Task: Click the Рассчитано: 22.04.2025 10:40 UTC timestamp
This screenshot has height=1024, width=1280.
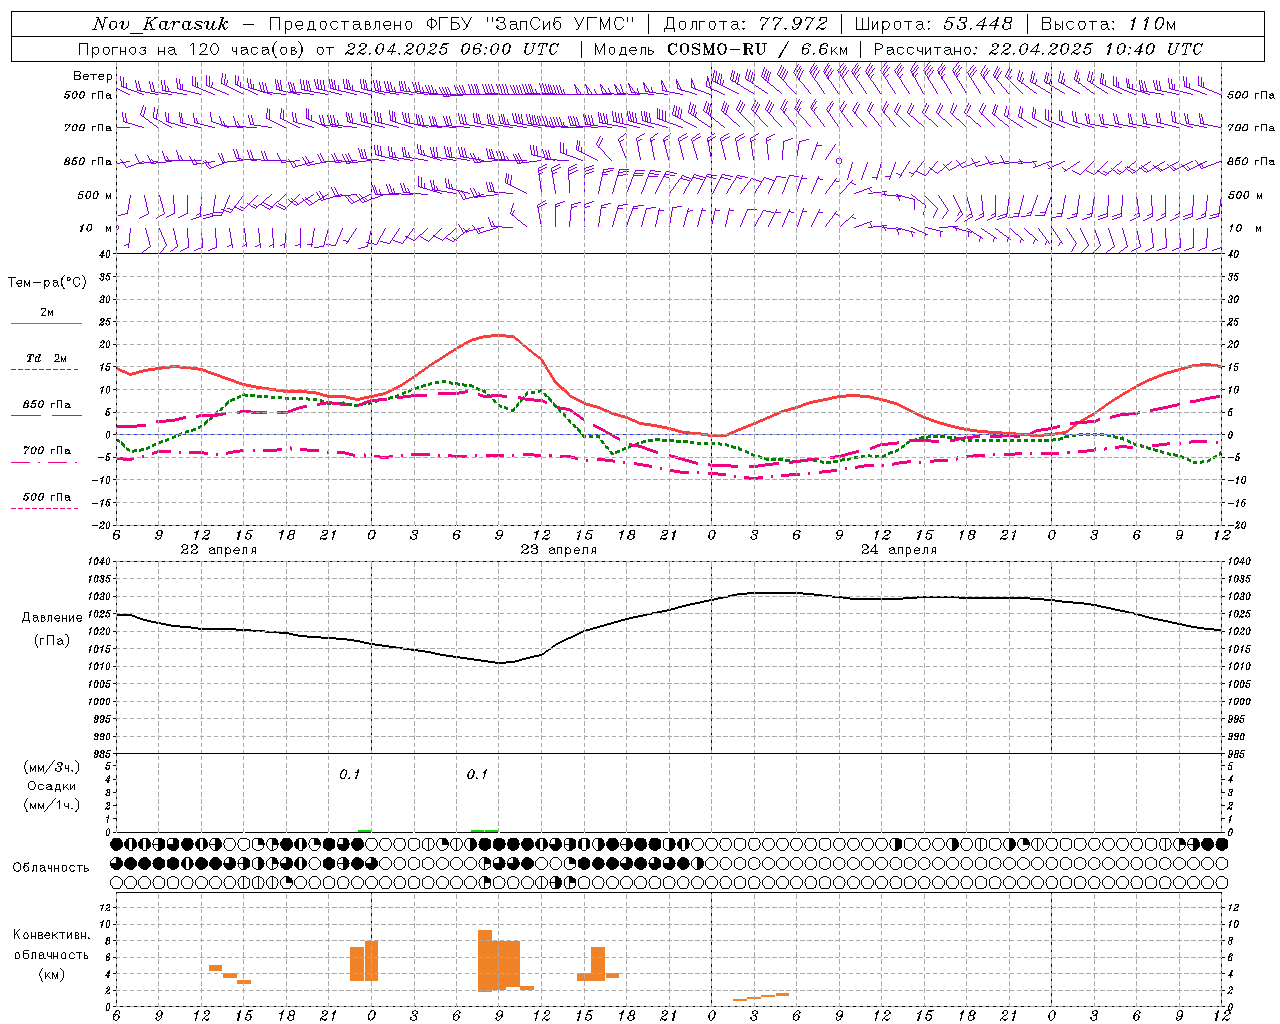Action: tap(1038, 49)
